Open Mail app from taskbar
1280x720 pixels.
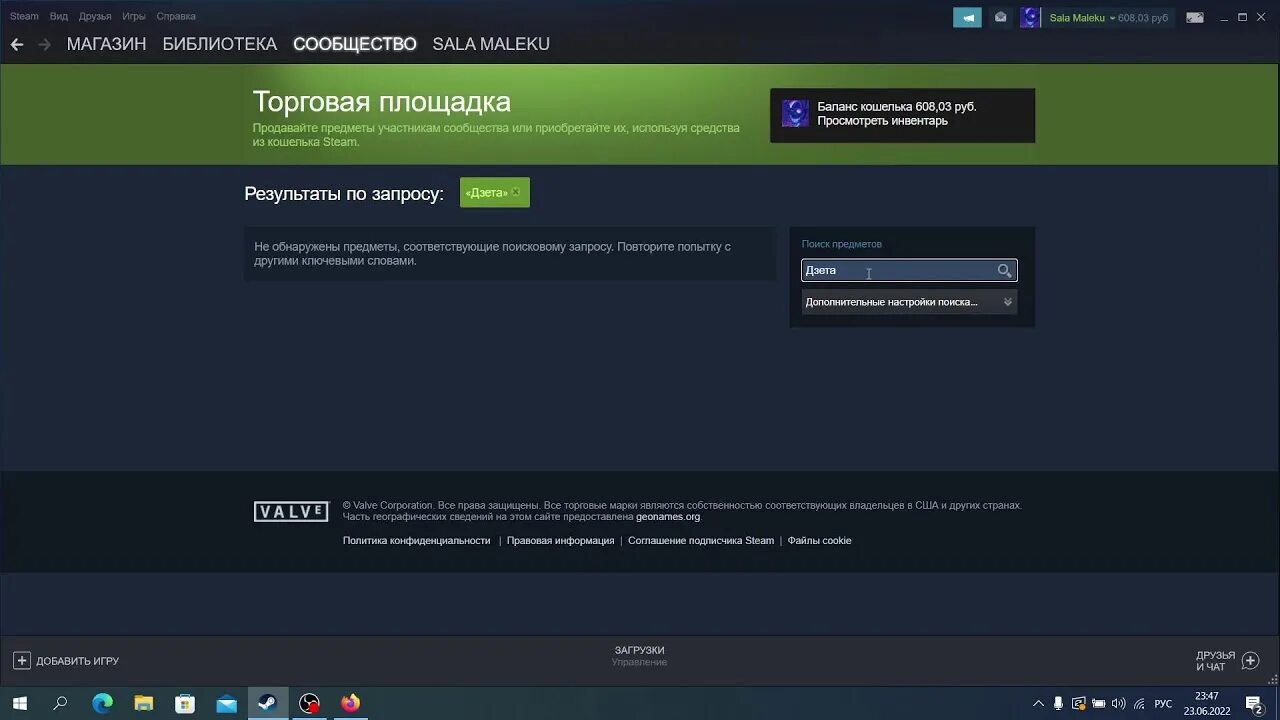[226, 703]
